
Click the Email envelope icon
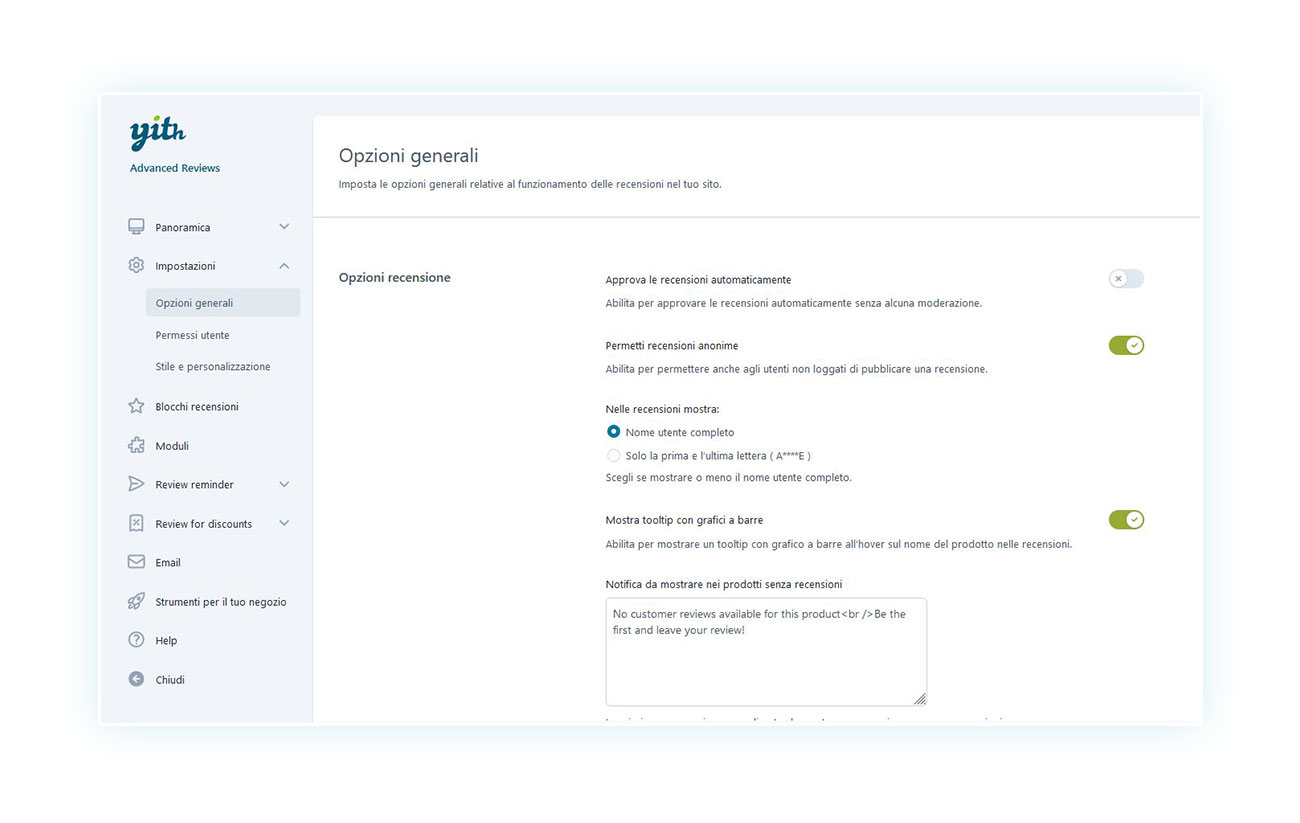coord(136,563)
